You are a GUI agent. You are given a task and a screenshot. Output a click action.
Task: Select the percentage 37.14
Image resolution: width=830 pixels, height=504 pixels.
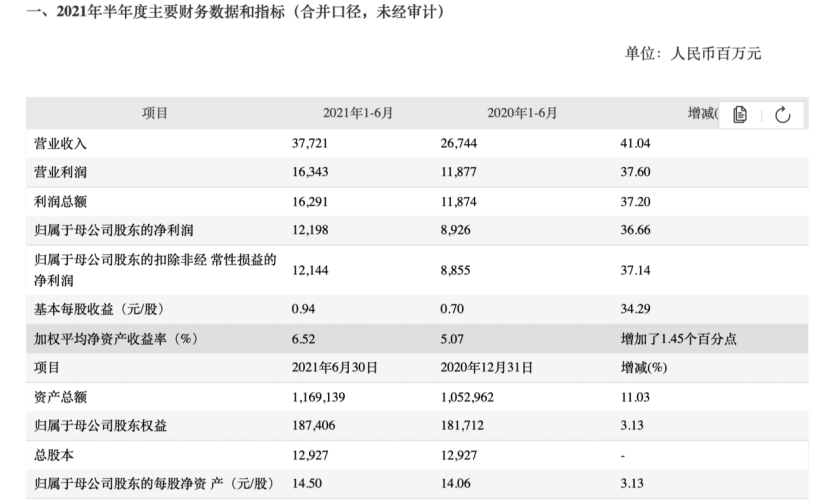click(635, 271)
